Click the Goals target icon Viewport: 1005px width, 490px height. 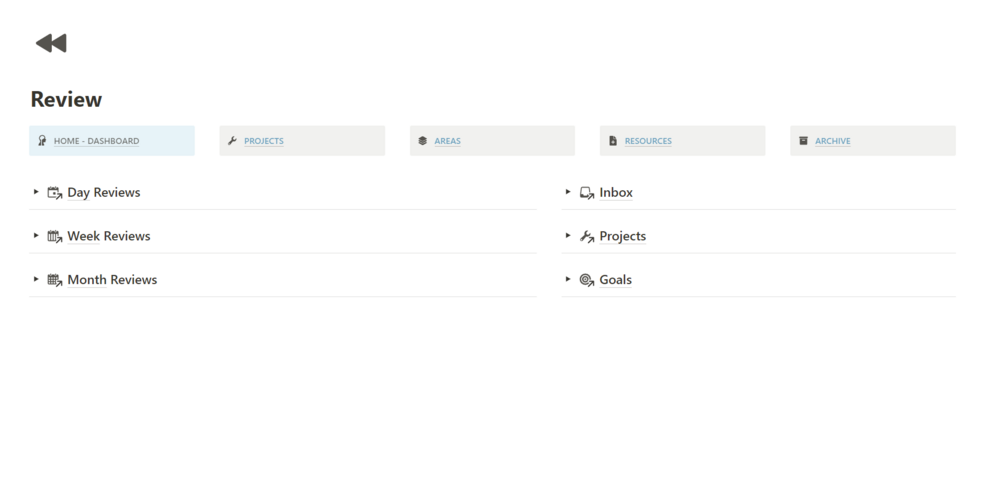tap(587, 281)
